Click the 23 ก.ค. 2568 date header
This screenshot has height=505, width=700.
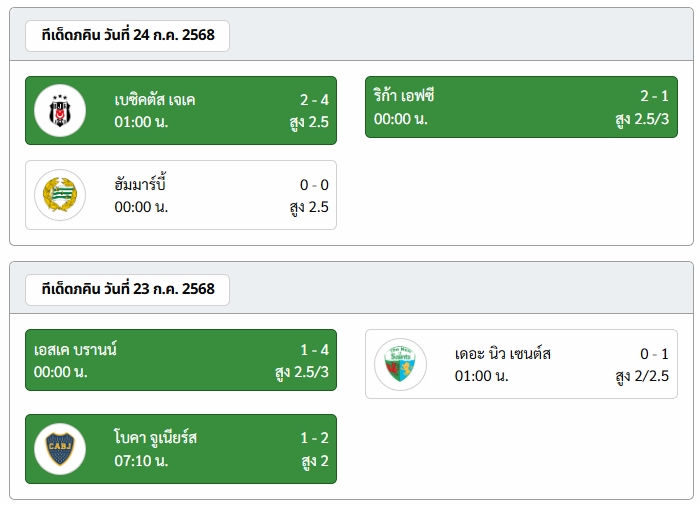[128, 289]
